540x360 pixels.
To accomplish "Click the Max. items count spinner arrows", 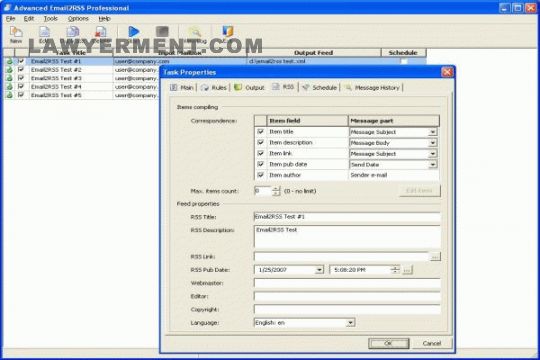I will [x=276, y=191].
